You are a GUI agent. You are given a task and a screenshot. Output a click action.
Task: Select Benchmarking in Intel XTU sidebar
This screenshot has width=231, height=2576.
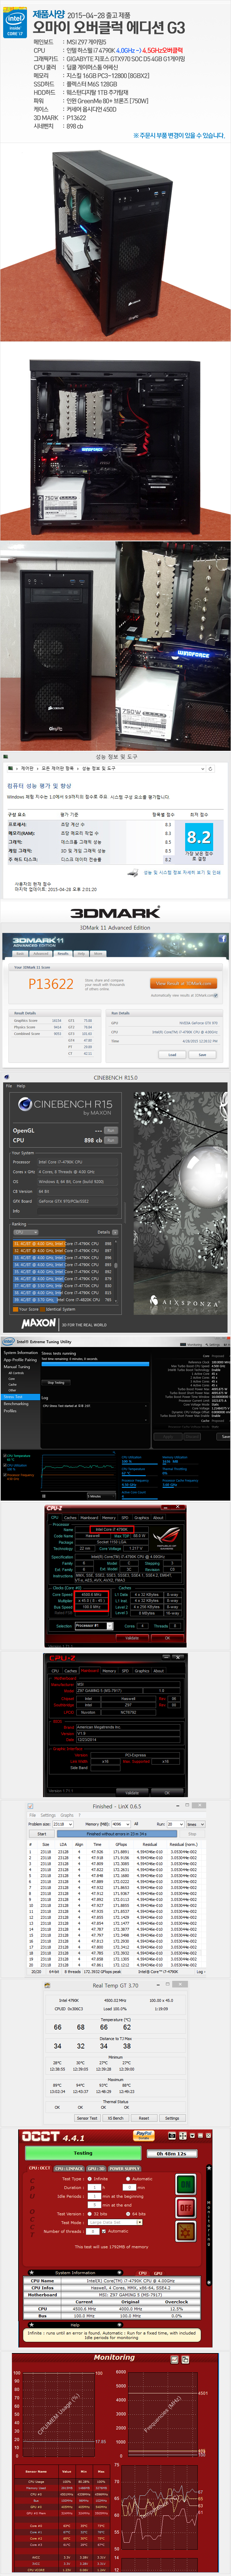pyautogui.click(x=16, y=1404)
